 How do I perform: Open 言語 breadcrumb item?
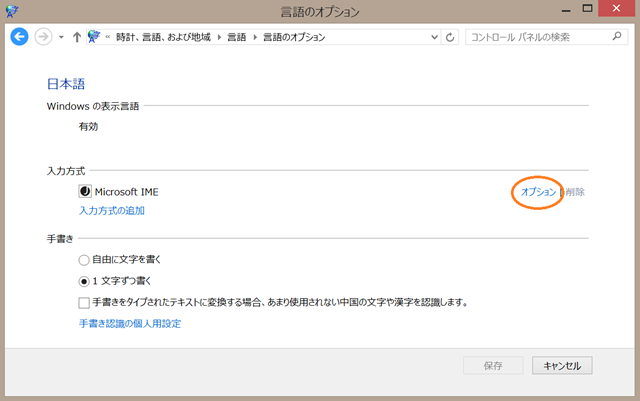coord(237,37)
